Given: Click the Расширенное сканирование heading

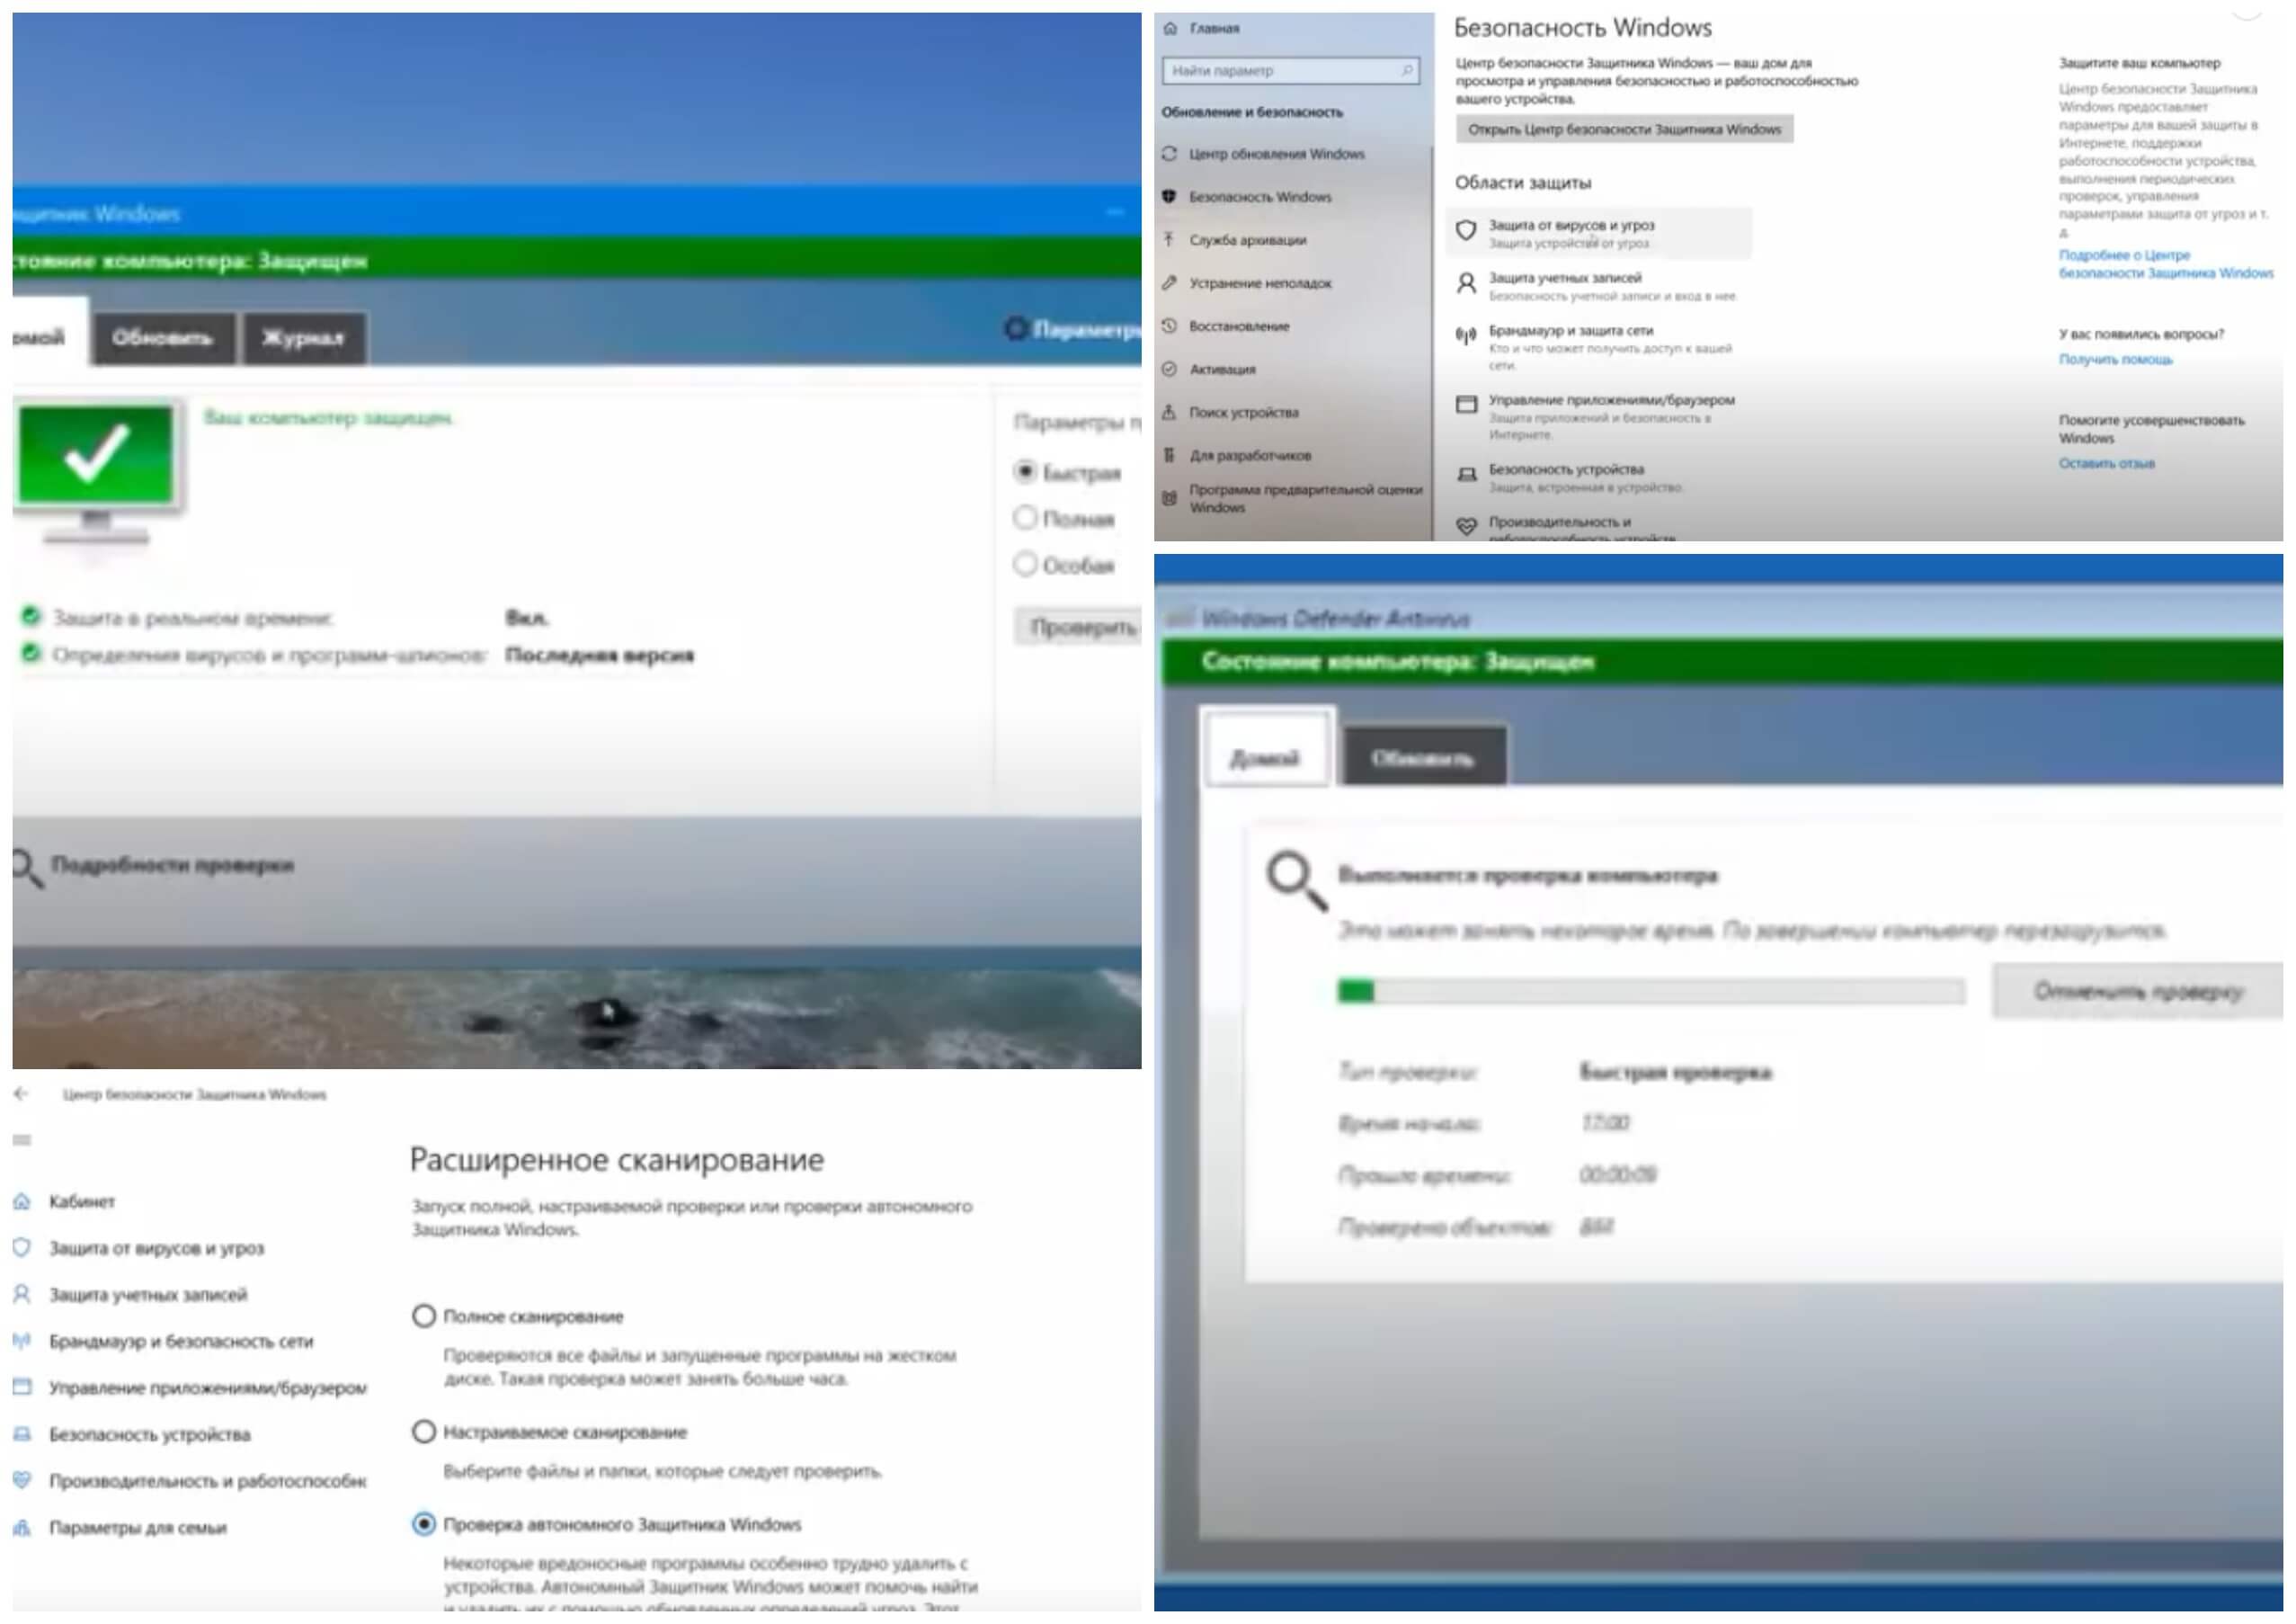Looking at the screenshot, I should (617, 1160).
